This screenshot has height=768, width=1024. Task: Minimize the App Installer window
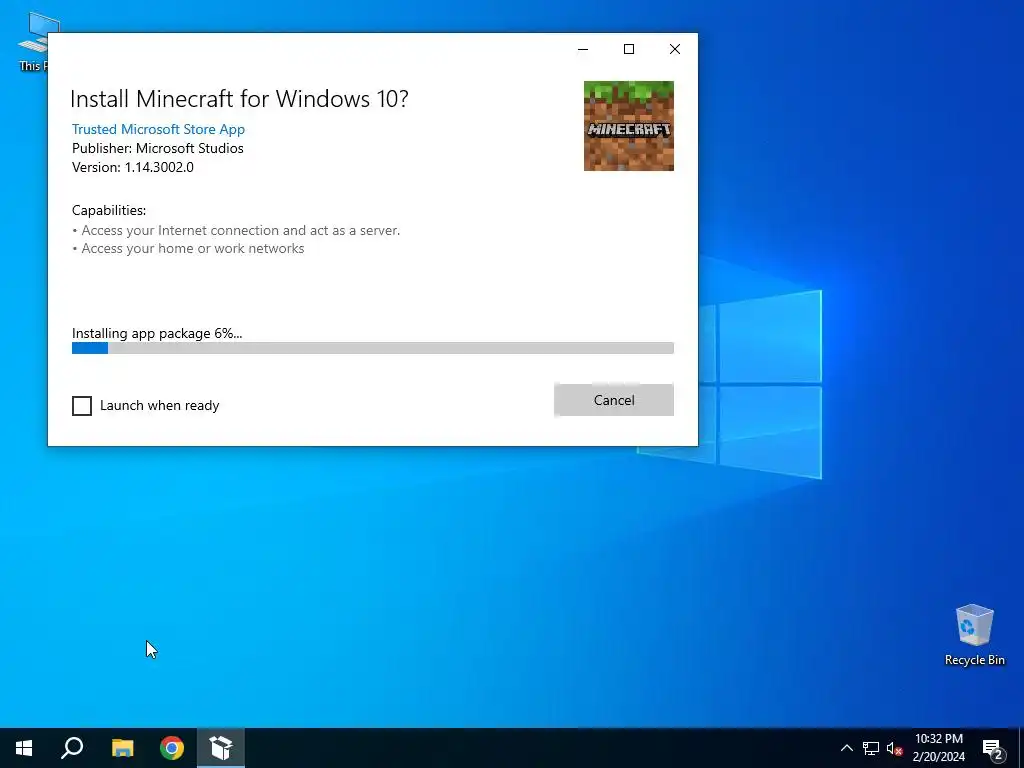583,49
